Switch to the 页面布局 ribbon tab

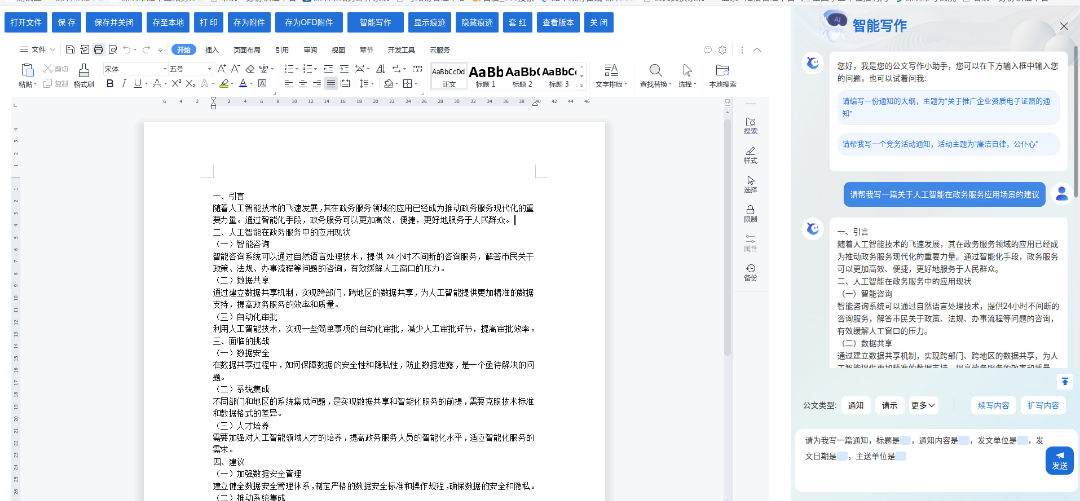(x=247, y=50)
